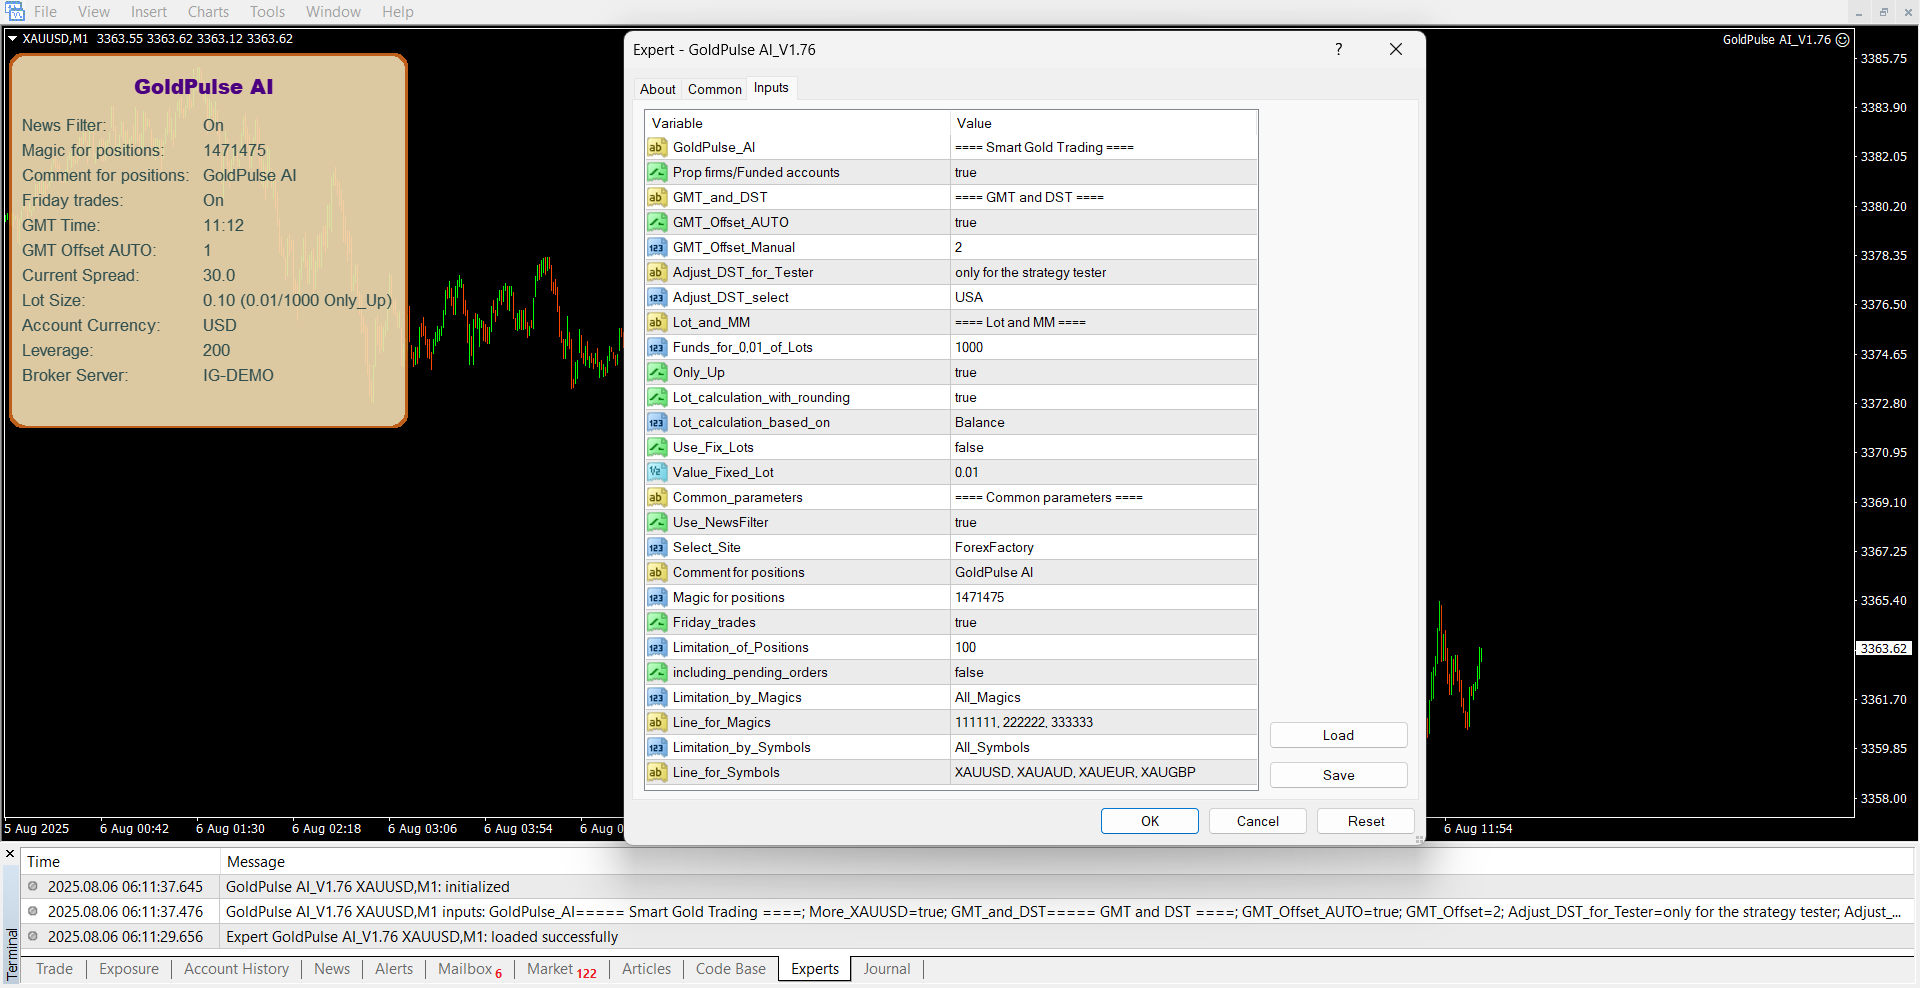1920x988 pixels.
Task: Click the icon next to Magic for positions
Action: [656, 598]
